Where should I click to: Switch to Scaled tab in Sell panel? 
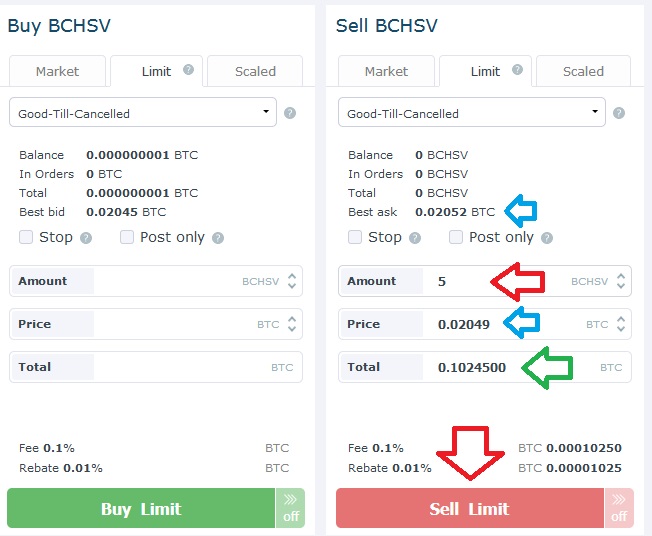pyautogui.click(x=583, y=71)
